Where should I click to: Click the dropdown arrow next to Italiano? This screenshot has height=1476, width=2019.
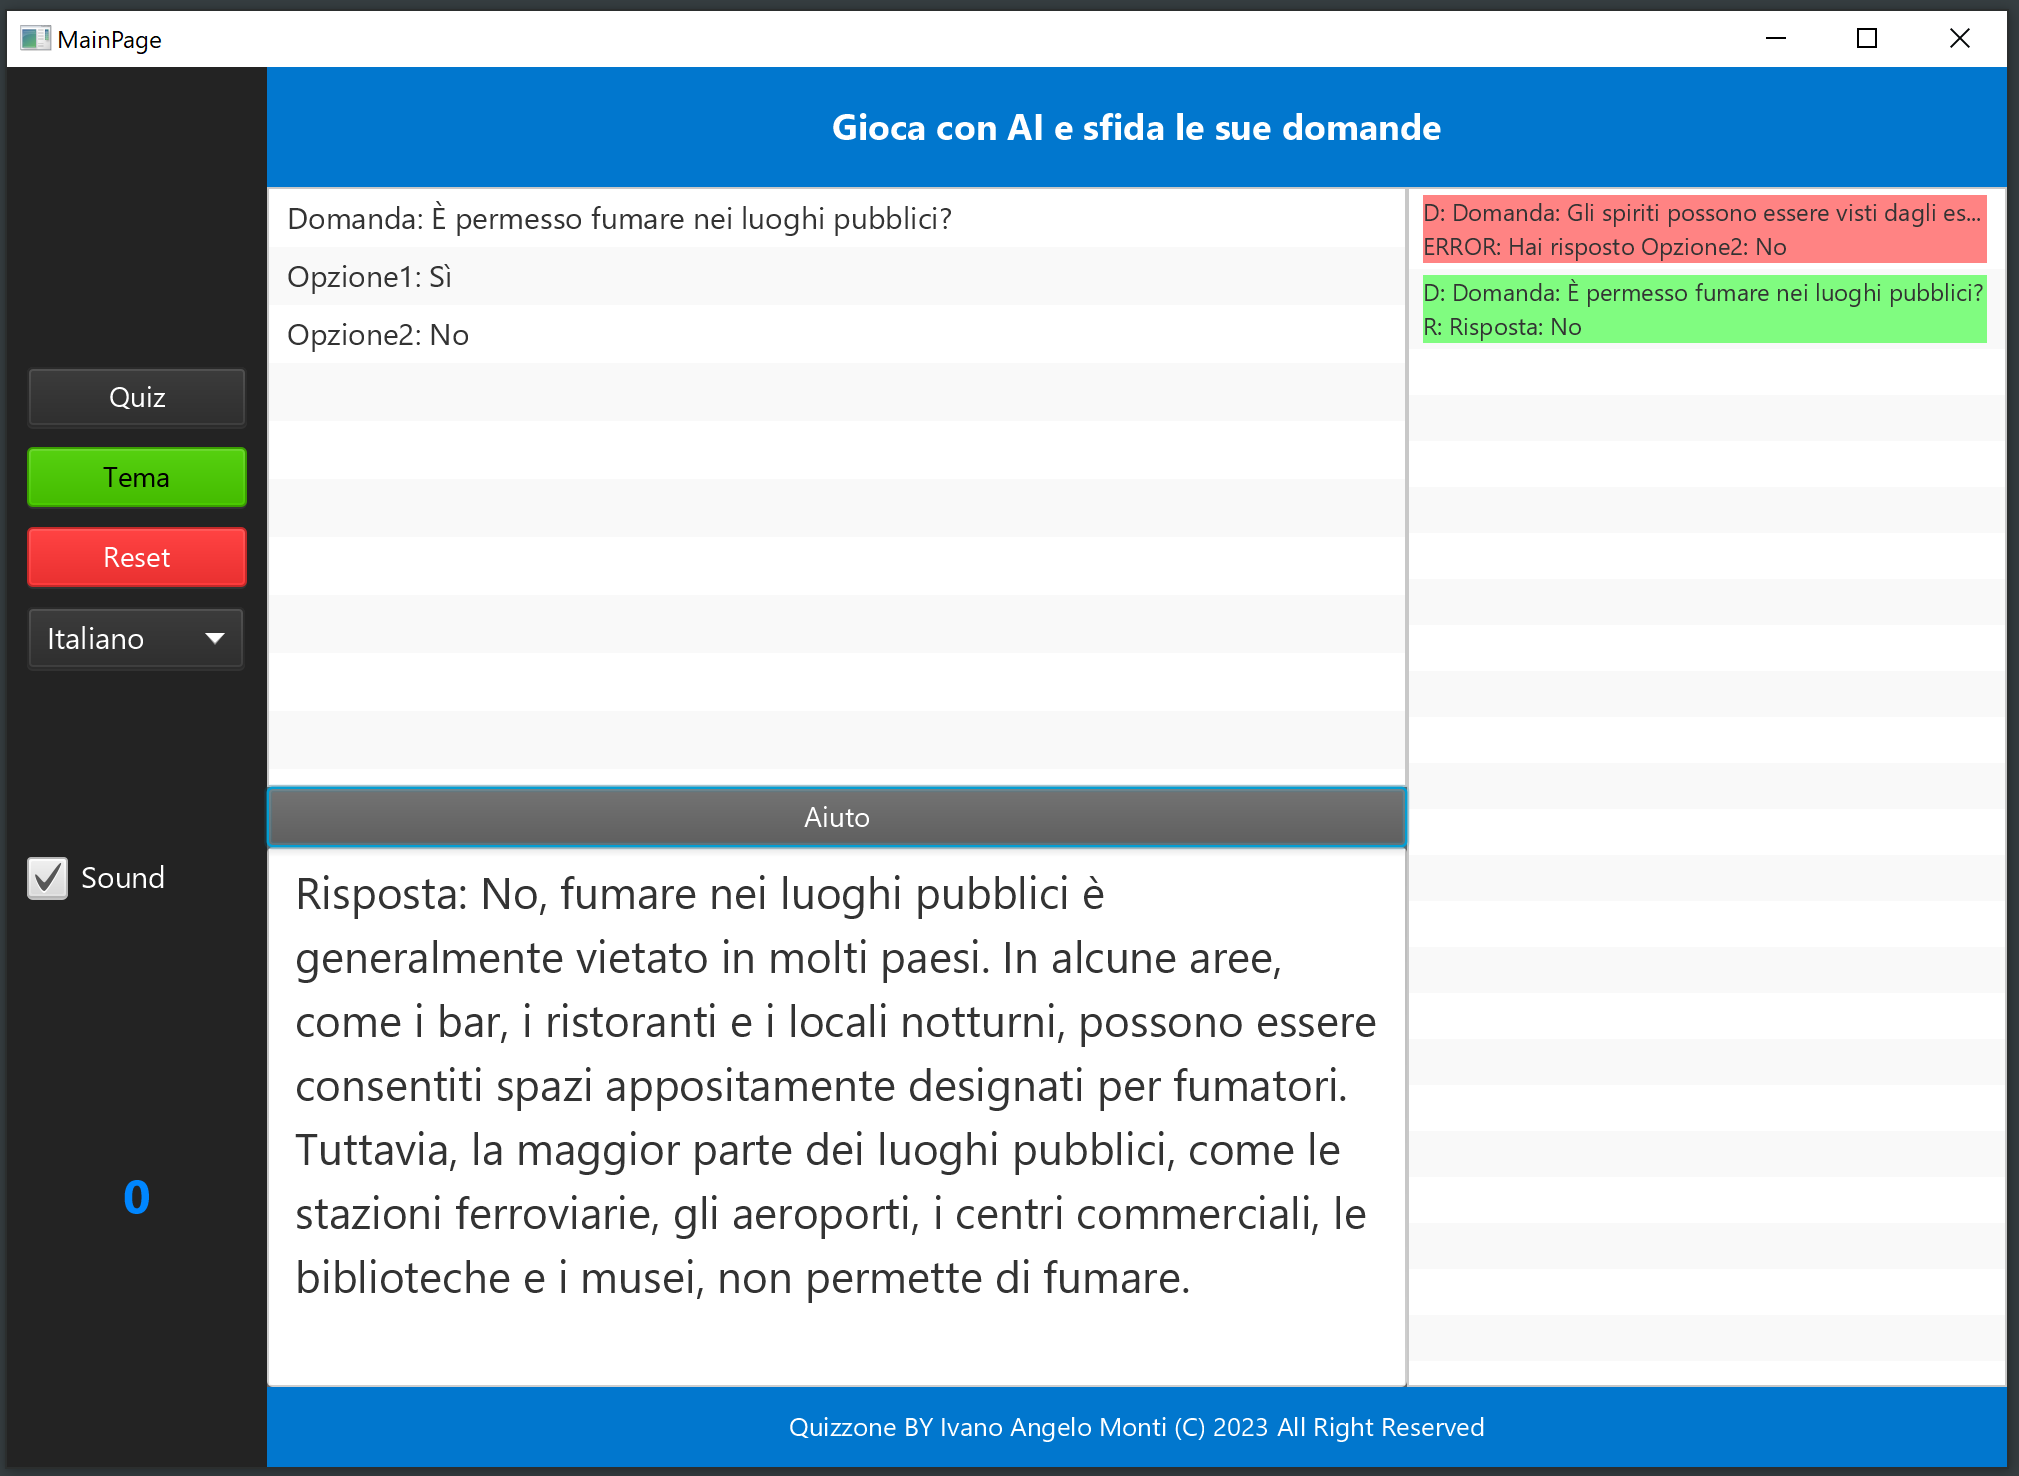coord(214,639)
